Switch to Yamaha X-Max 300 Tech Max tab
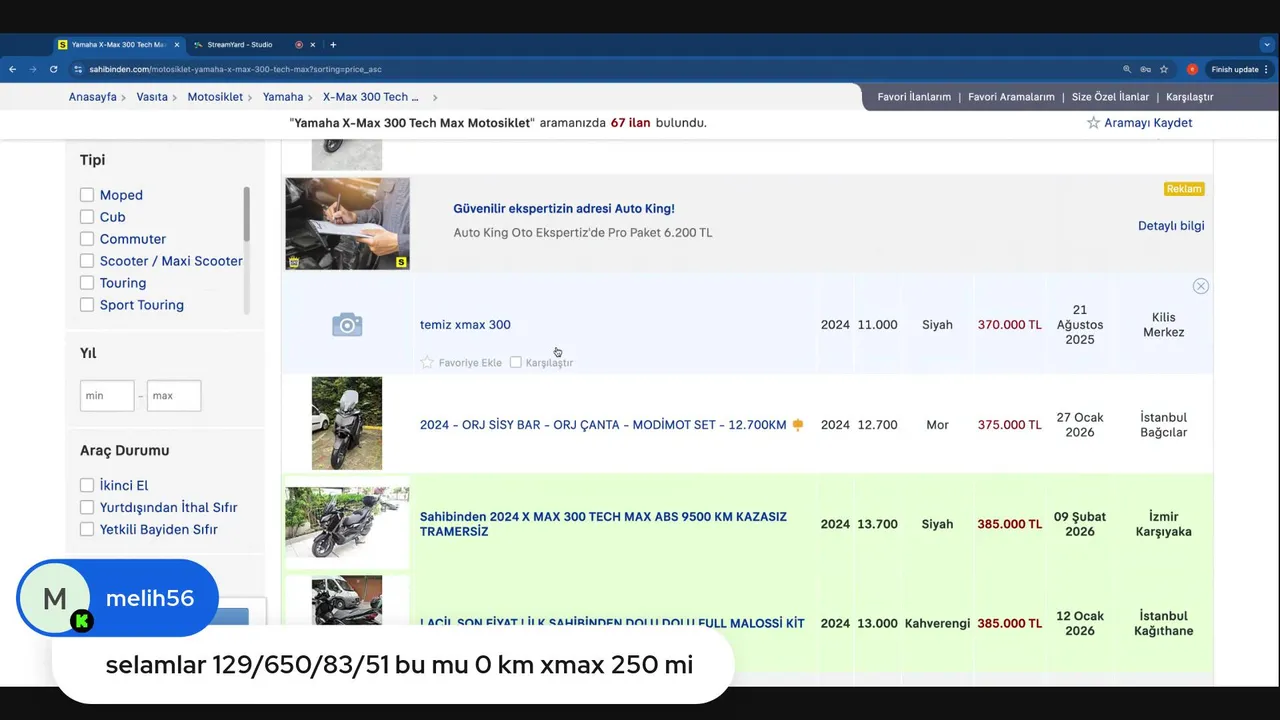Screen dimensions: 1280x720 (x=118, y=44)
